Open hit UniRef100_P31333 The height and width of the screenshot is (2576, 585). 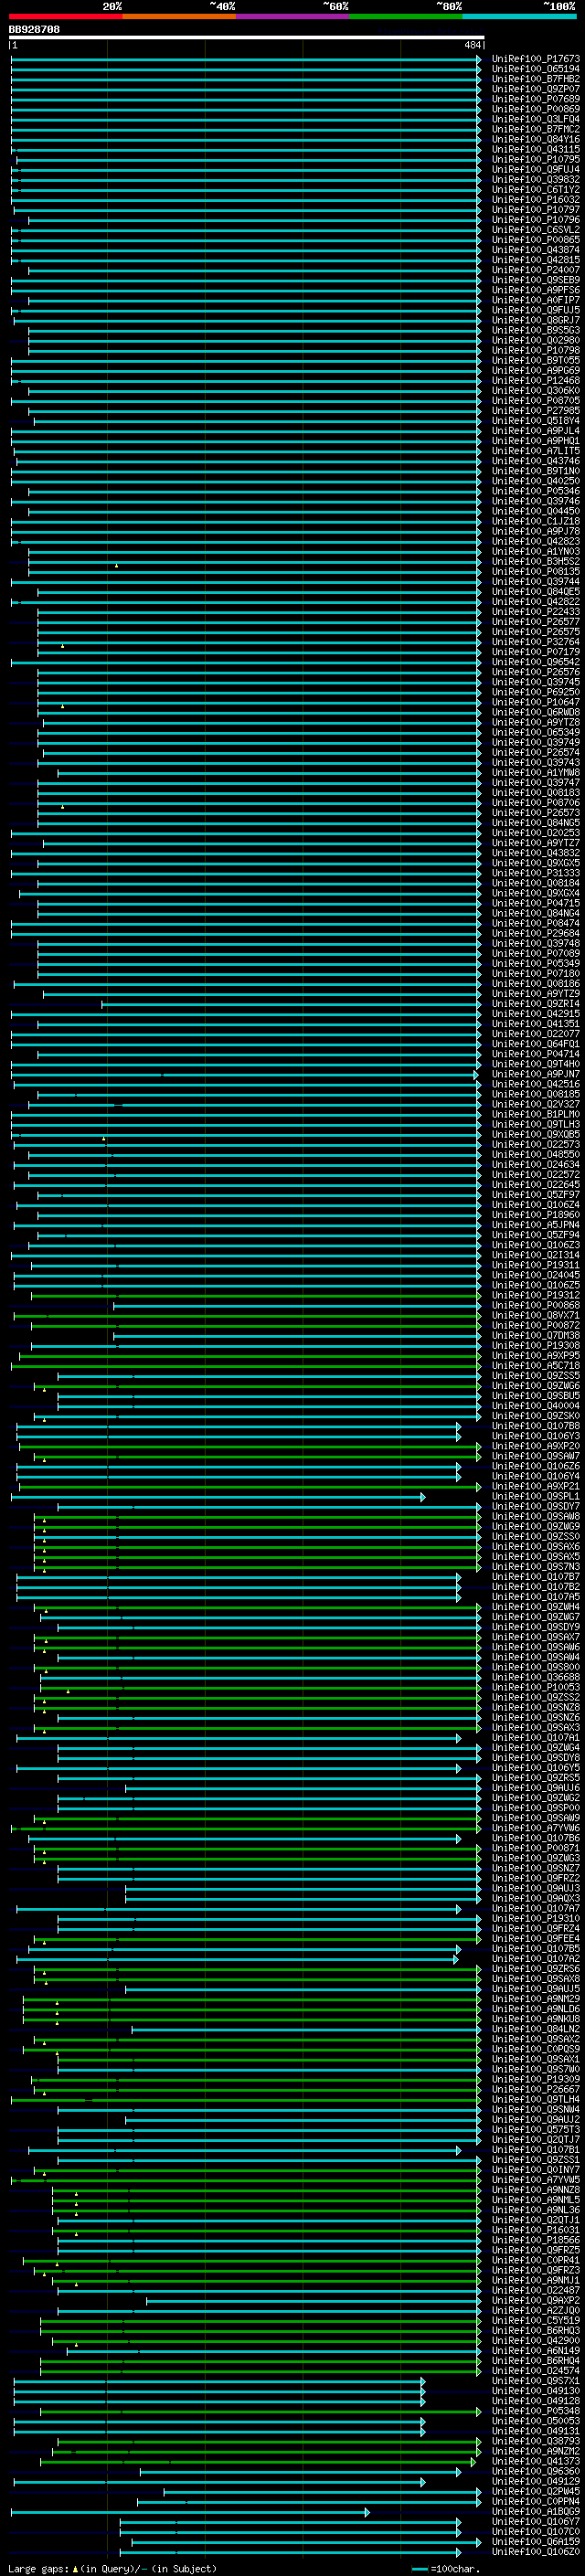pyautogui.click(x=536, y=873)
